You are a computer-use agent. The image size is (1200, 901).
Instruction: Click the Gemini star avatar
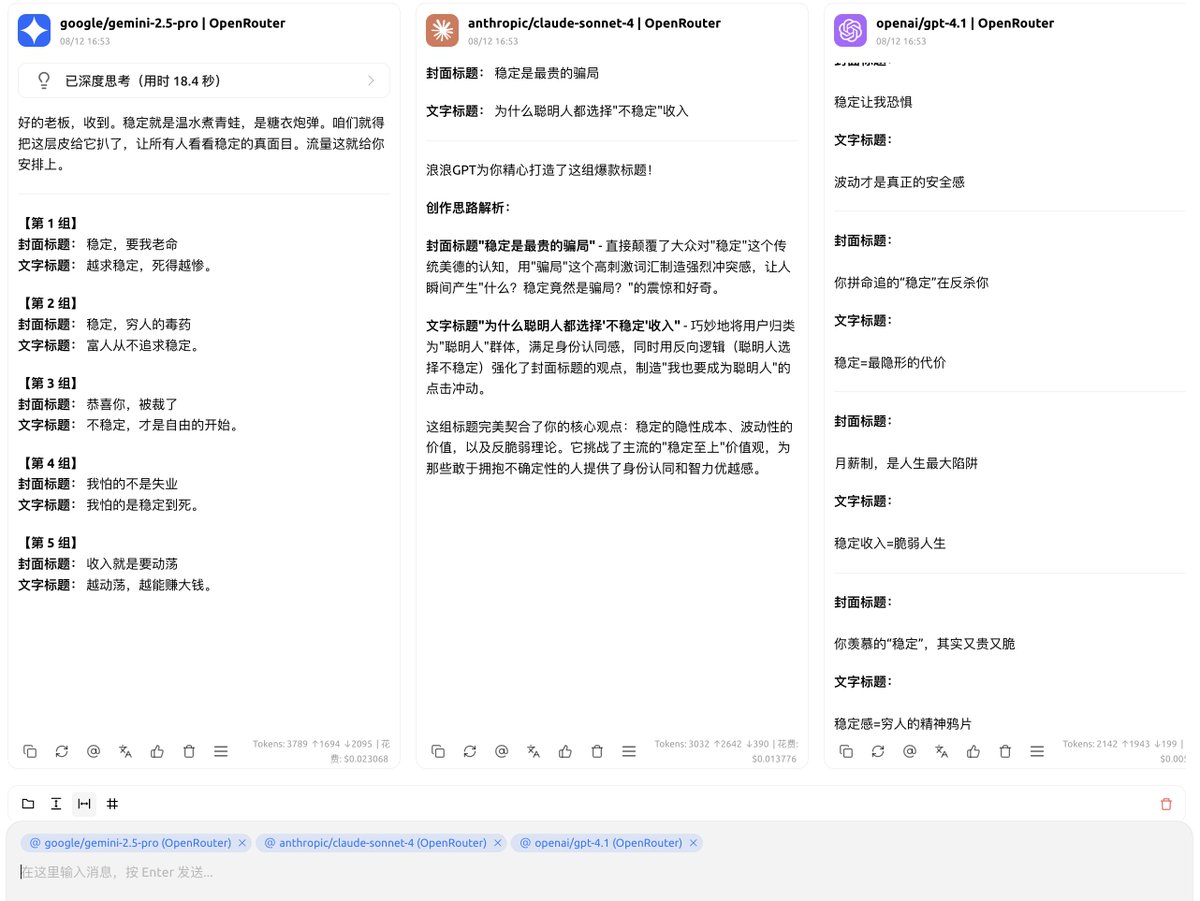tap(34, 31)
